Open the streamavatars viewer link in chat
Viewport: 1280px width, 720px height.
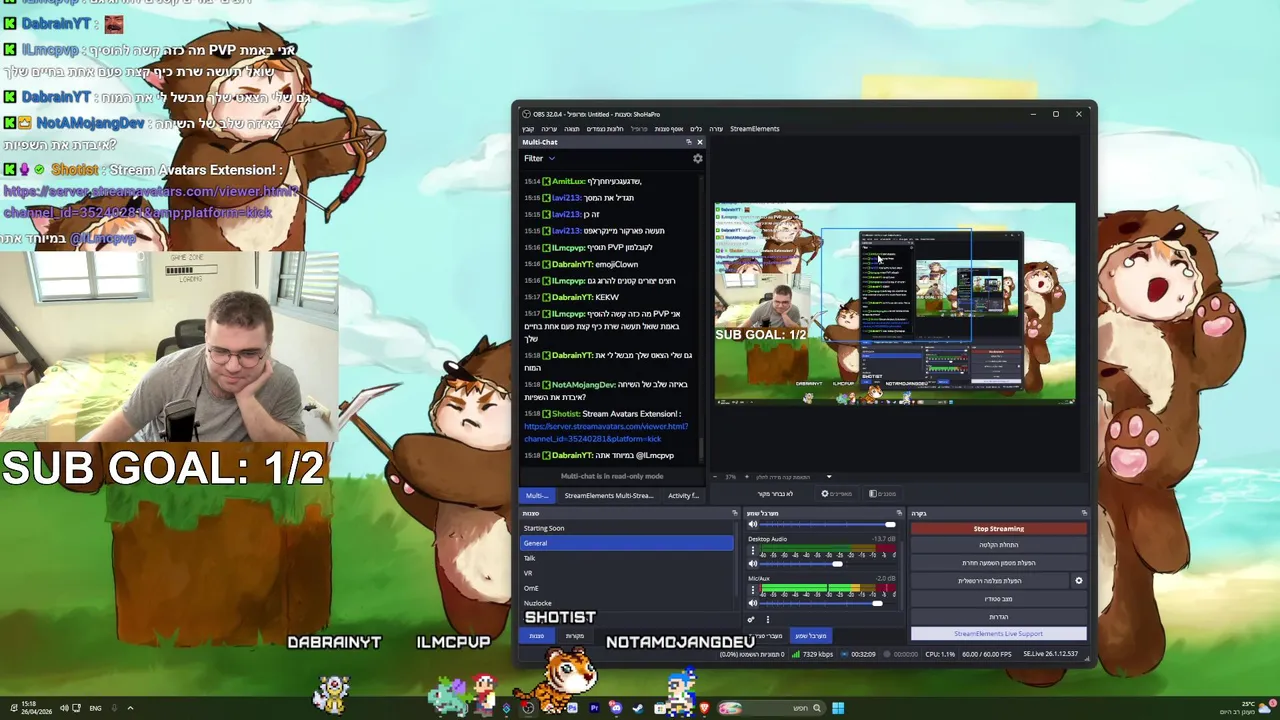pyautogui.click(x=606, y=432)
